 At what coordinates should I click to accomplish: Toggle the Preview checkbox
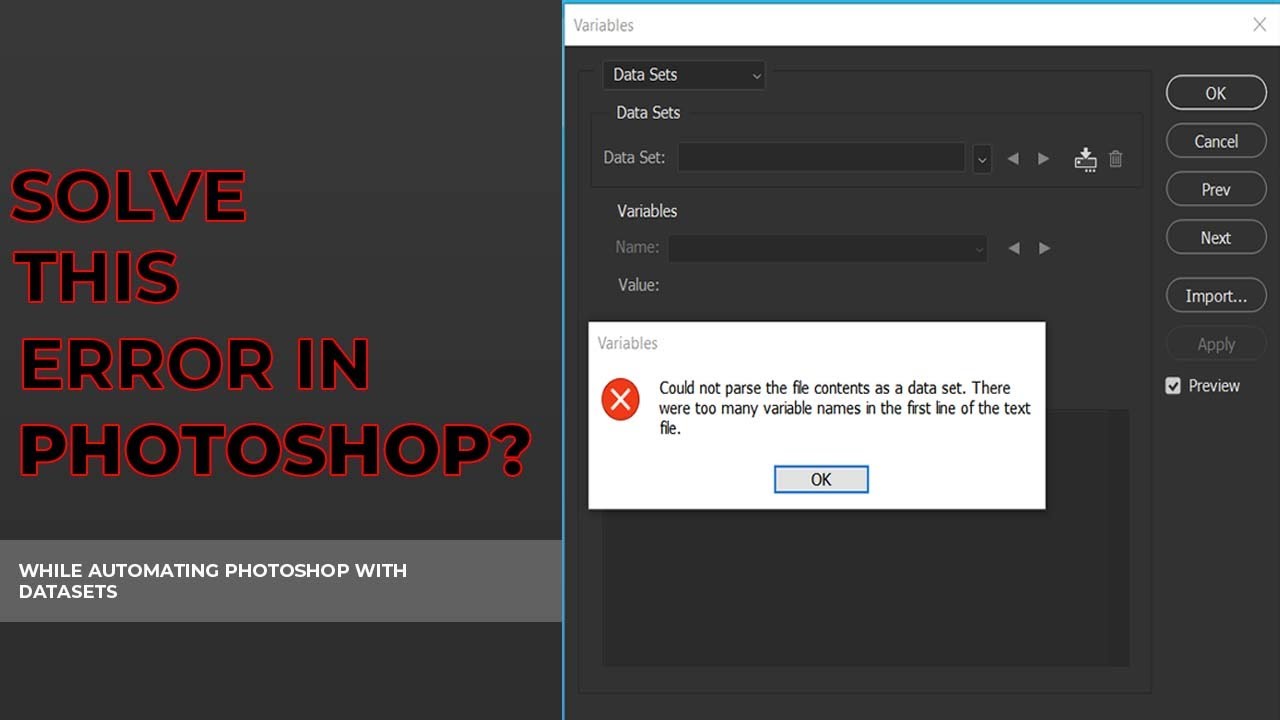tap(1174, 385)
